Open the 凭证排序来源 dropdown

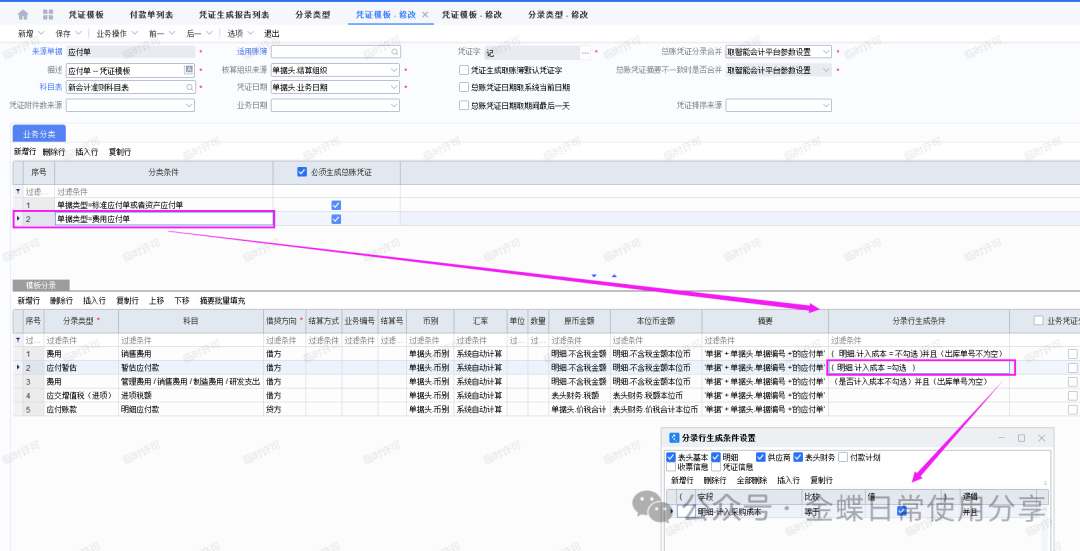pos(826,104)
